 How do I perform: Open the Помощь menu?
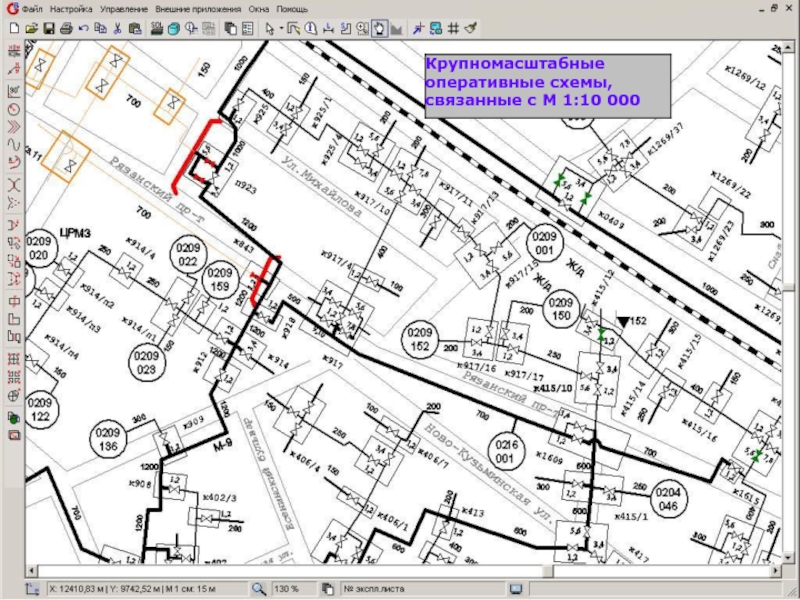click(x=293, y=8)
